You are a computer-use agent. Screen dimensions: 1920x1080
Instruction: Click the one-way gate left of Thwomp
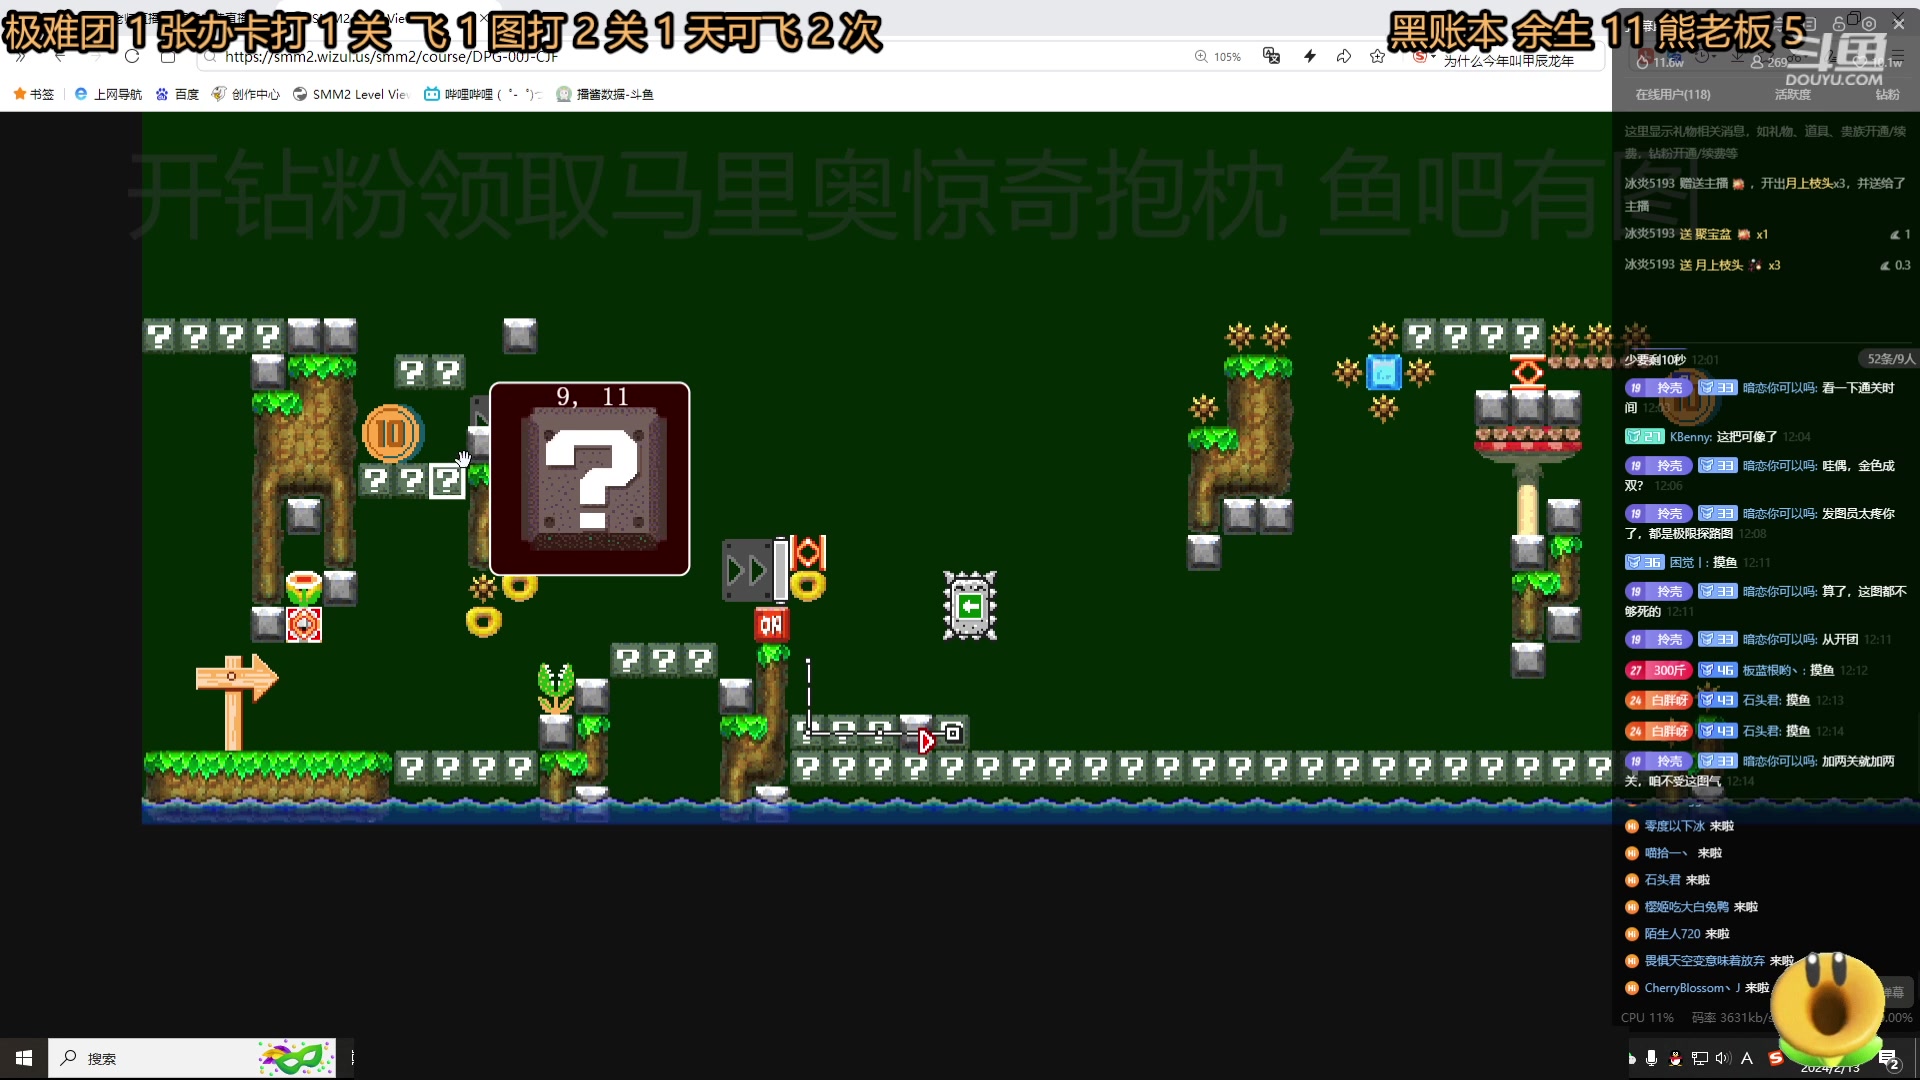[807, 552]
